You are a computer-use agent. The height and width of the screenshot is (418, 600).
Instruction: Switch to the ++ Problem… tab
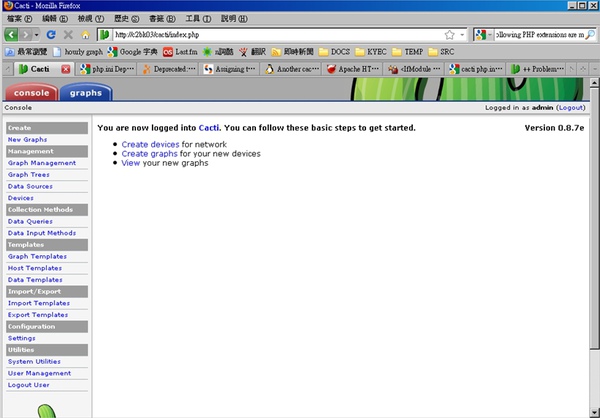click(x=537, y=69)
